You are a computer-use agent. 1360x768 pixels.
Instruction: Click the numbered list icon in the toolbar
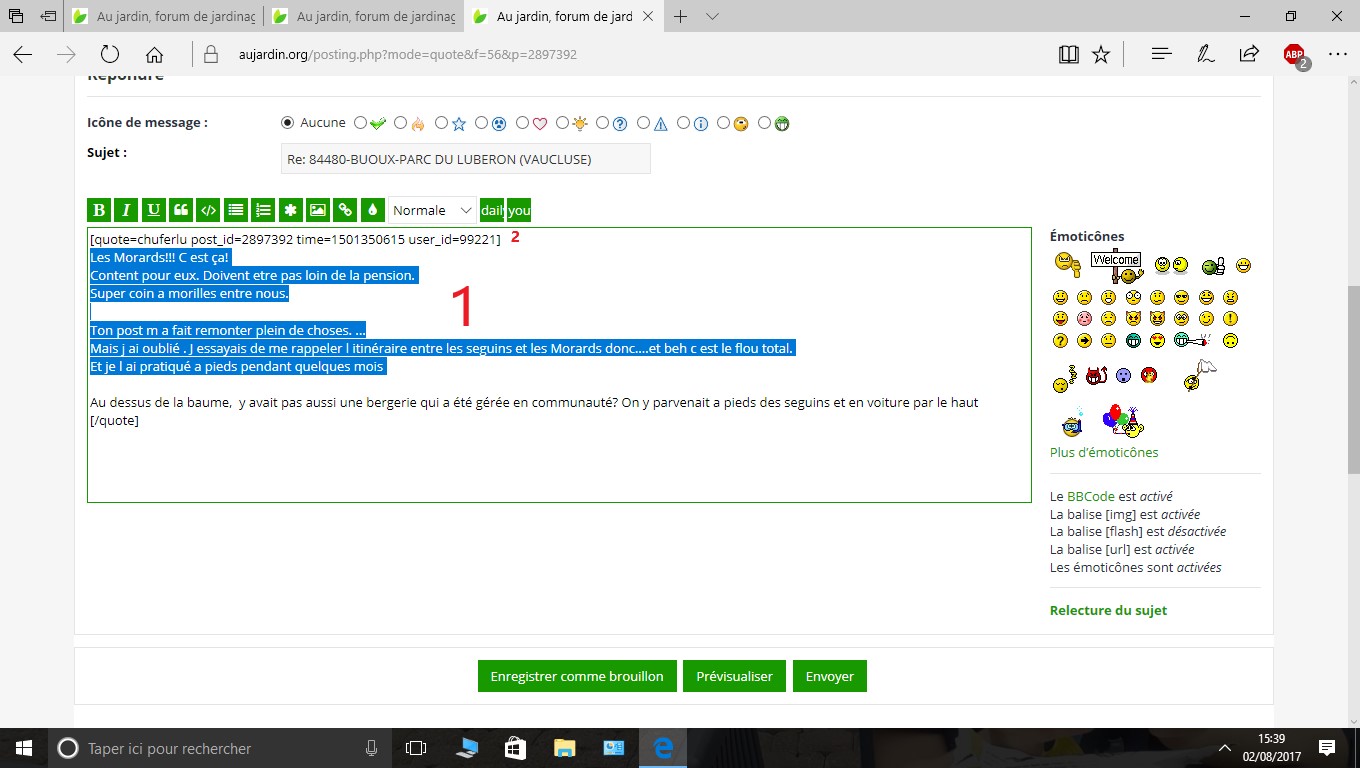pos(263,210)
